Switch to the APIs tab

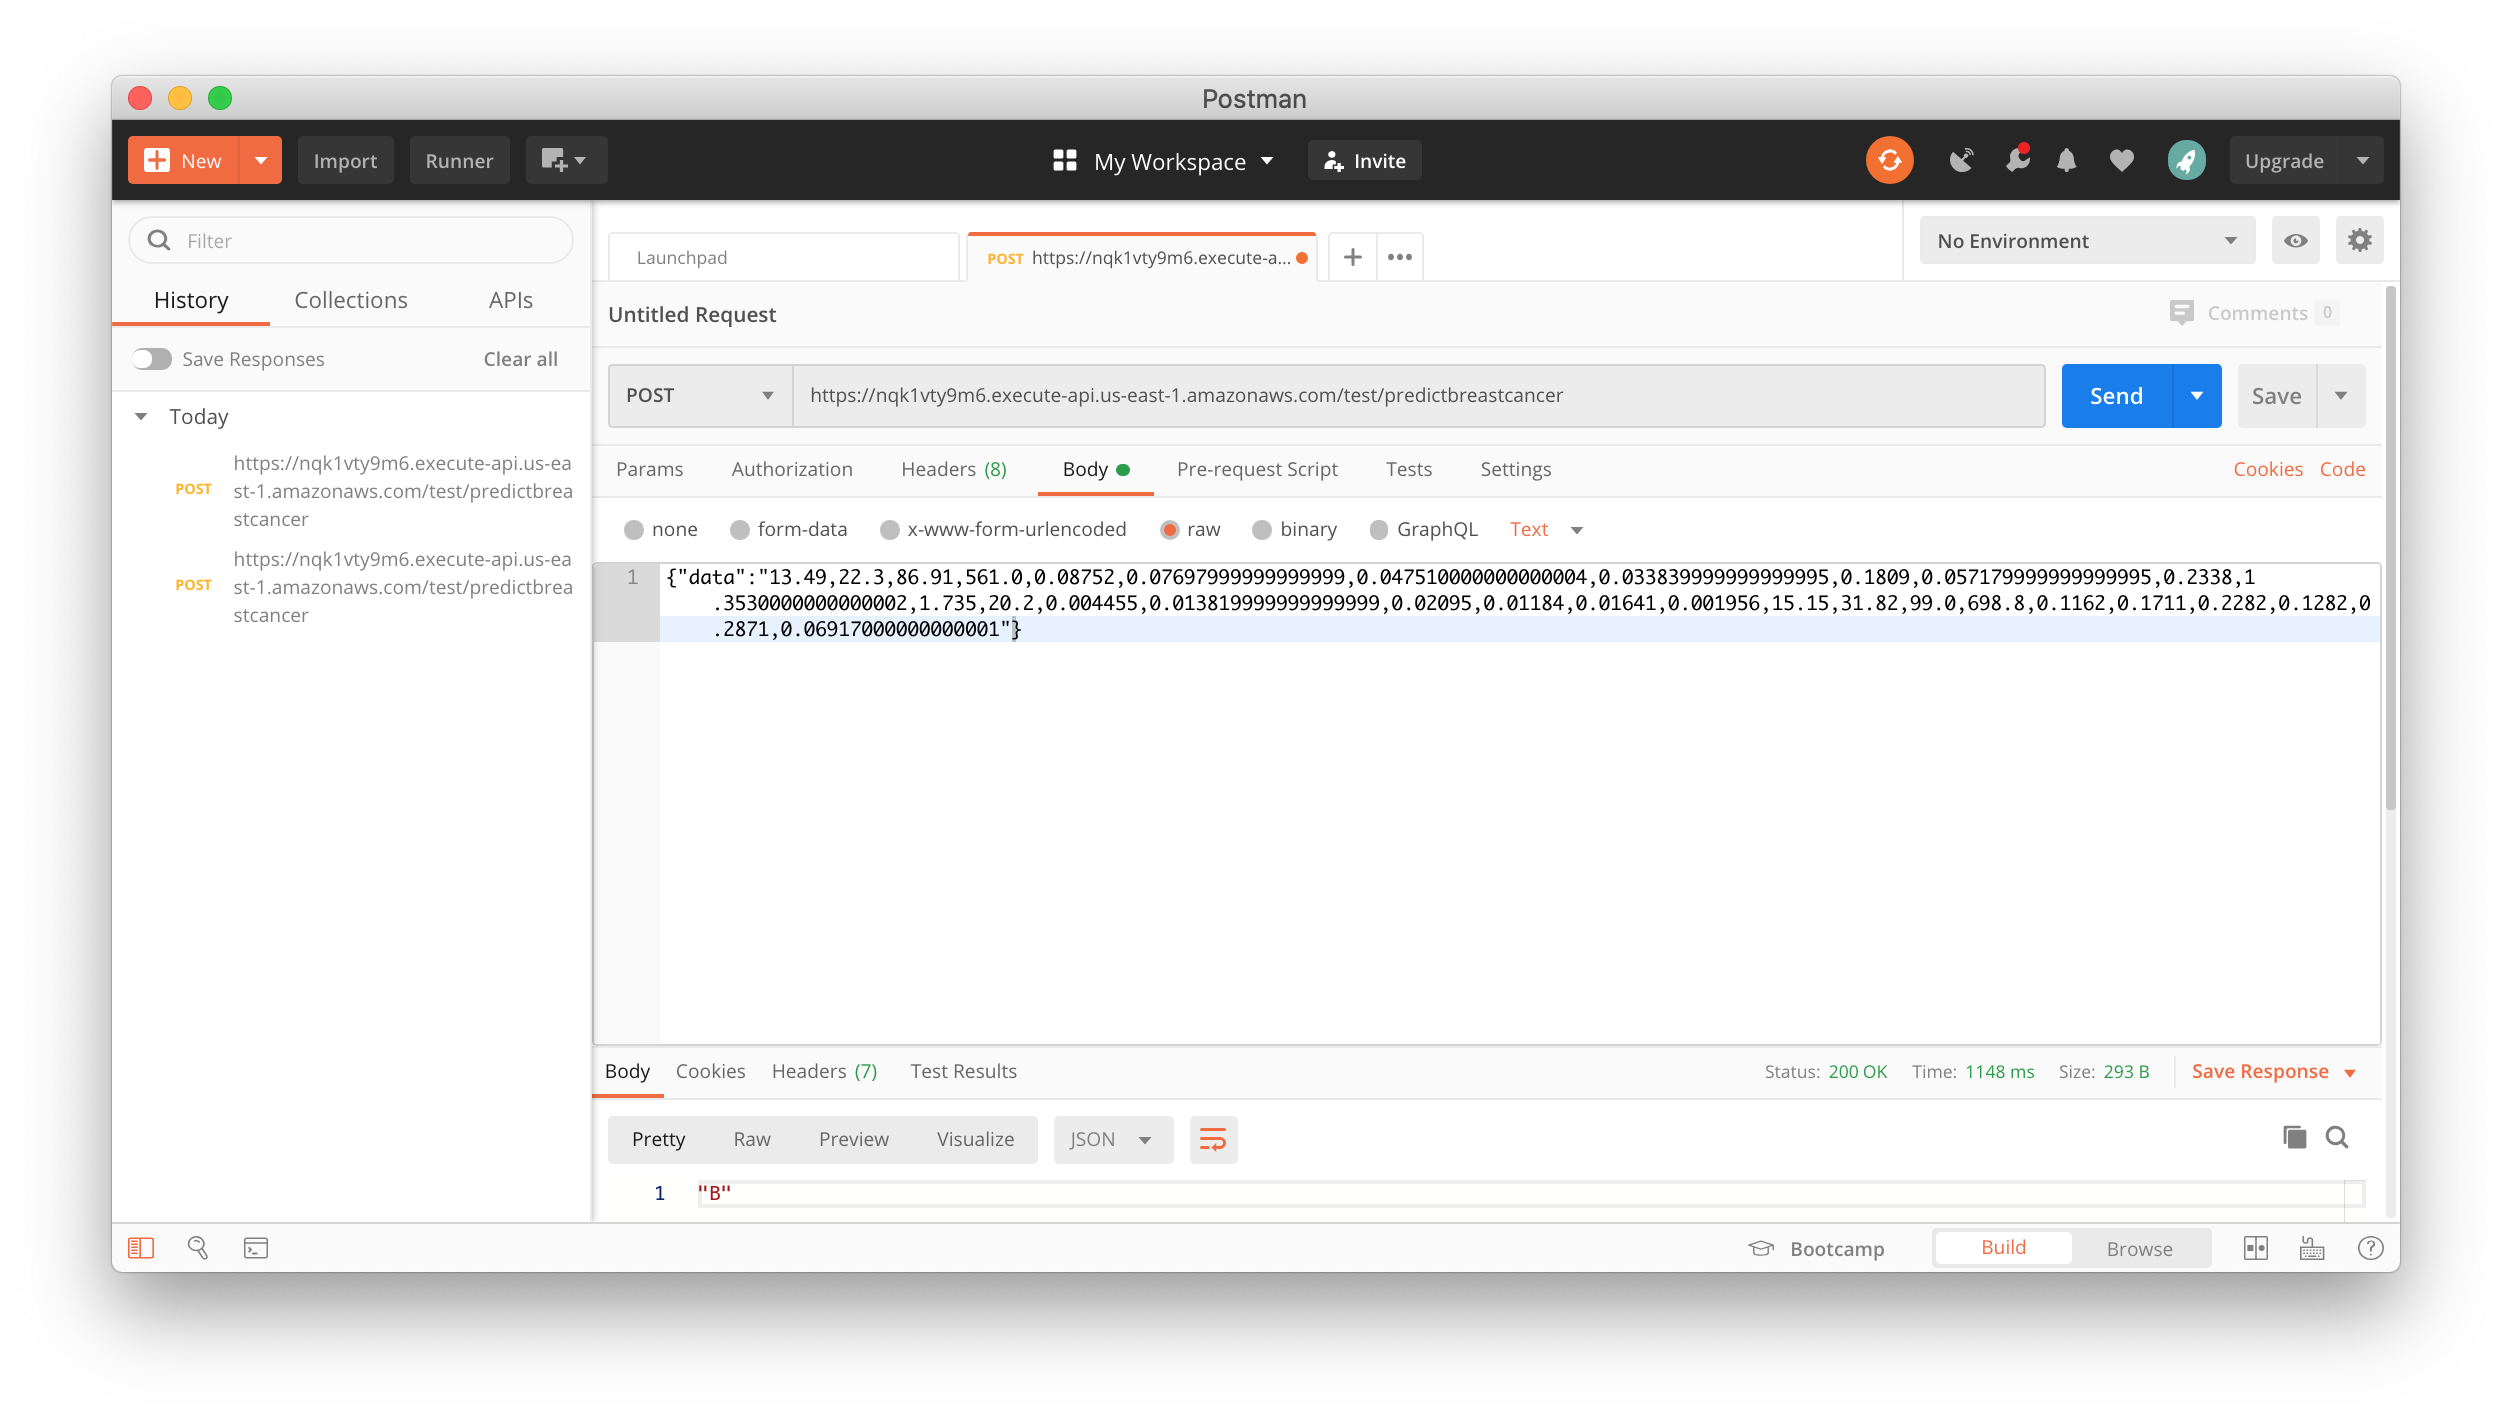point(510,300)
